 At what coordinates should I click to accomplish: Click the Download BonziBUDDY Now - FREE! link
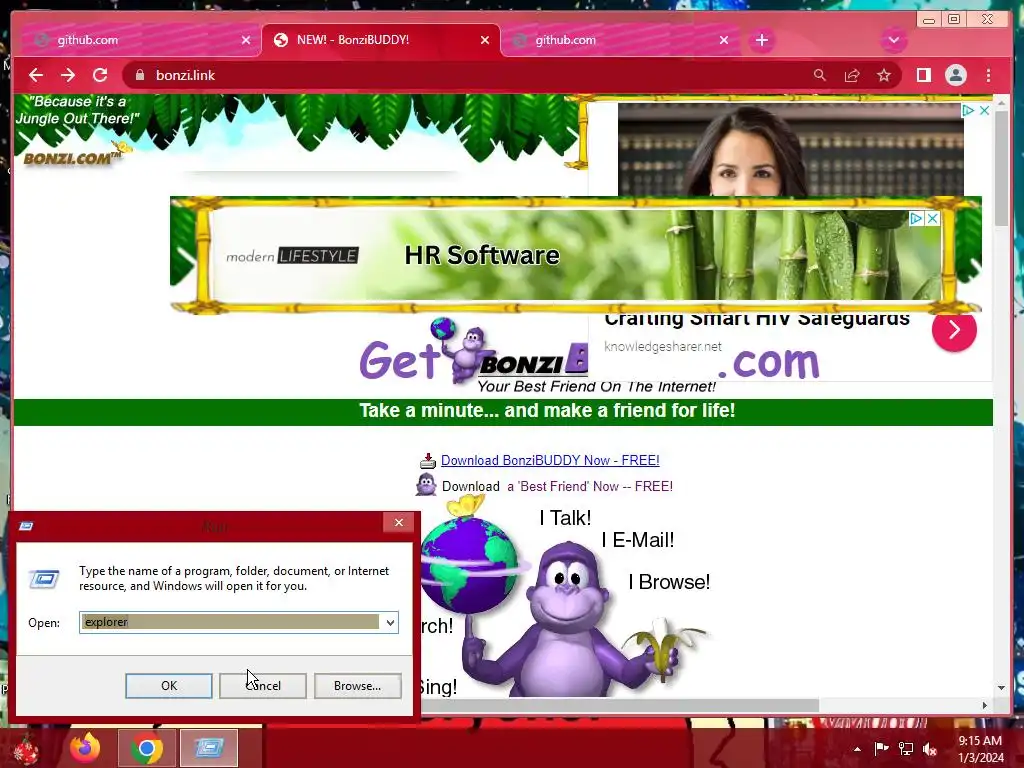pyautogui.click(x=550, y=460)
